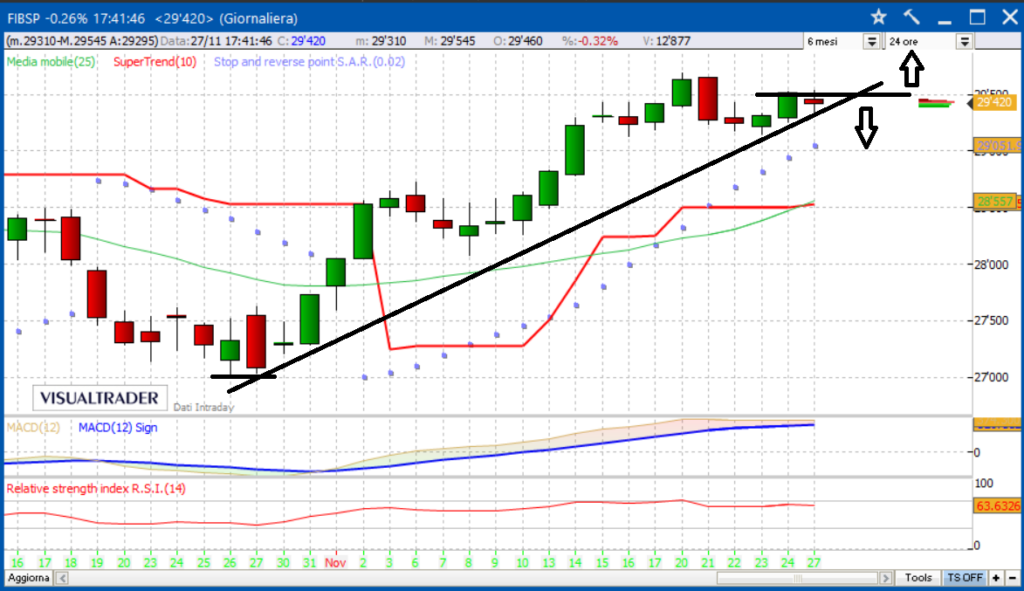
Task: Select the Media mobile(25) indicator label
Action: click(x=51, y=62)
